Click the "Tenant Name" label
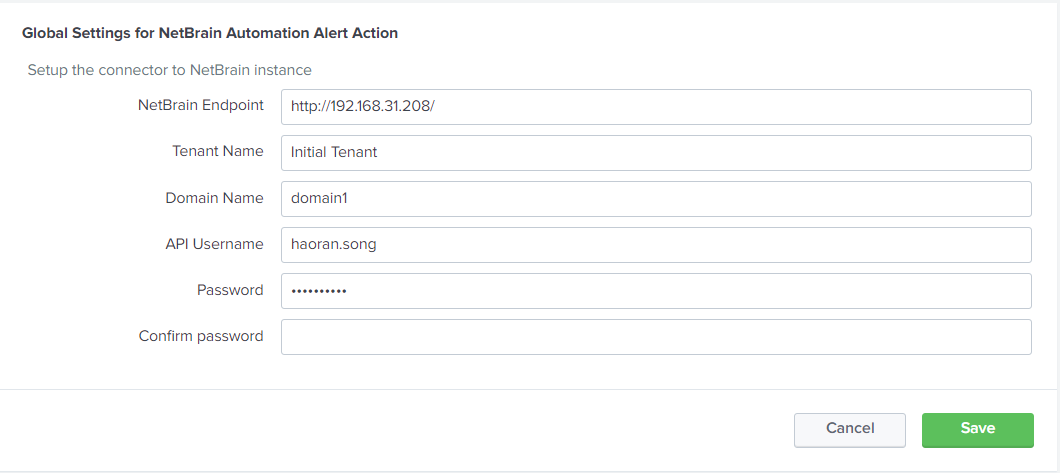The width and height of the screenshot is (1060, 473). tap(217, 151)
